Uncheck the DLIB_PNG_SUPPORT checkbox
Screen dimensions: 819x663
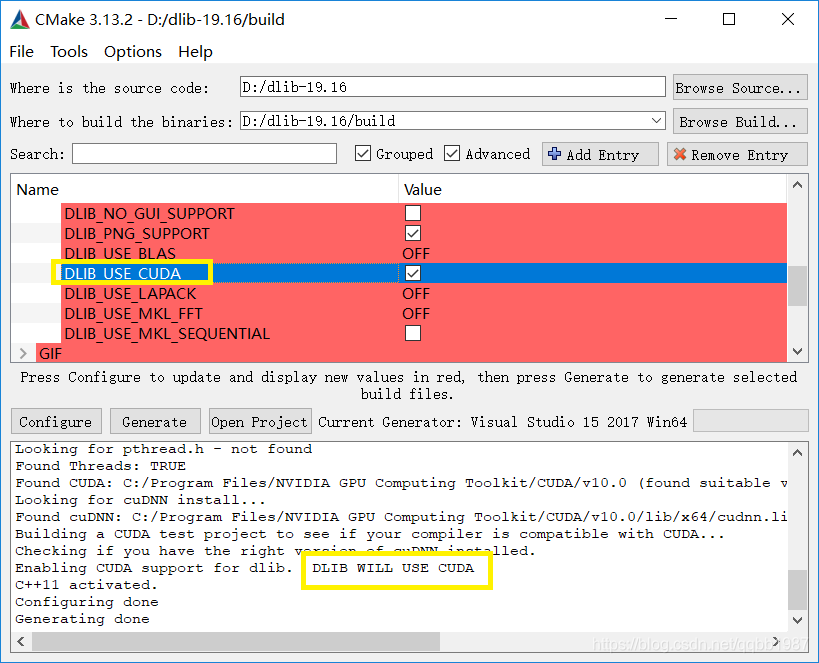(x=414, y=233)
